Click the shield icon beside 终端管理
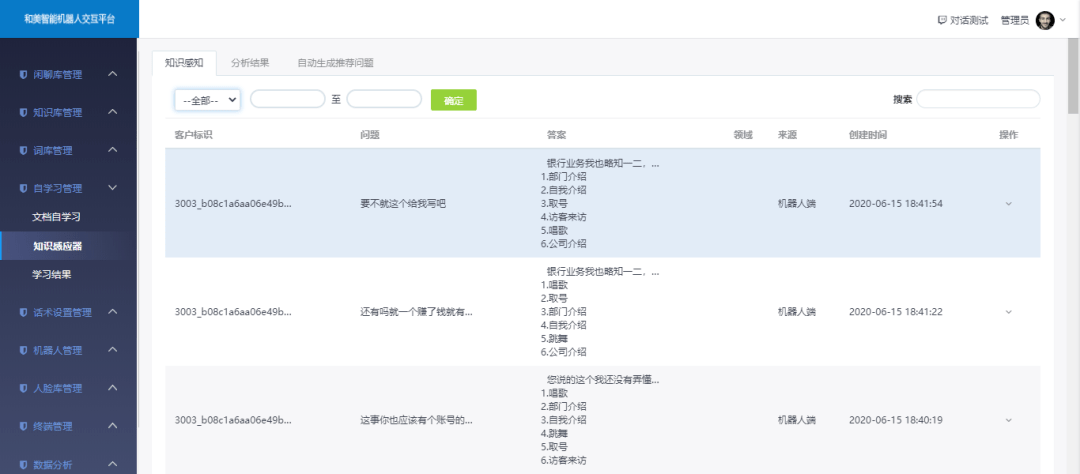The height and width of the screenshot is (474, 1080). point(23,426)
